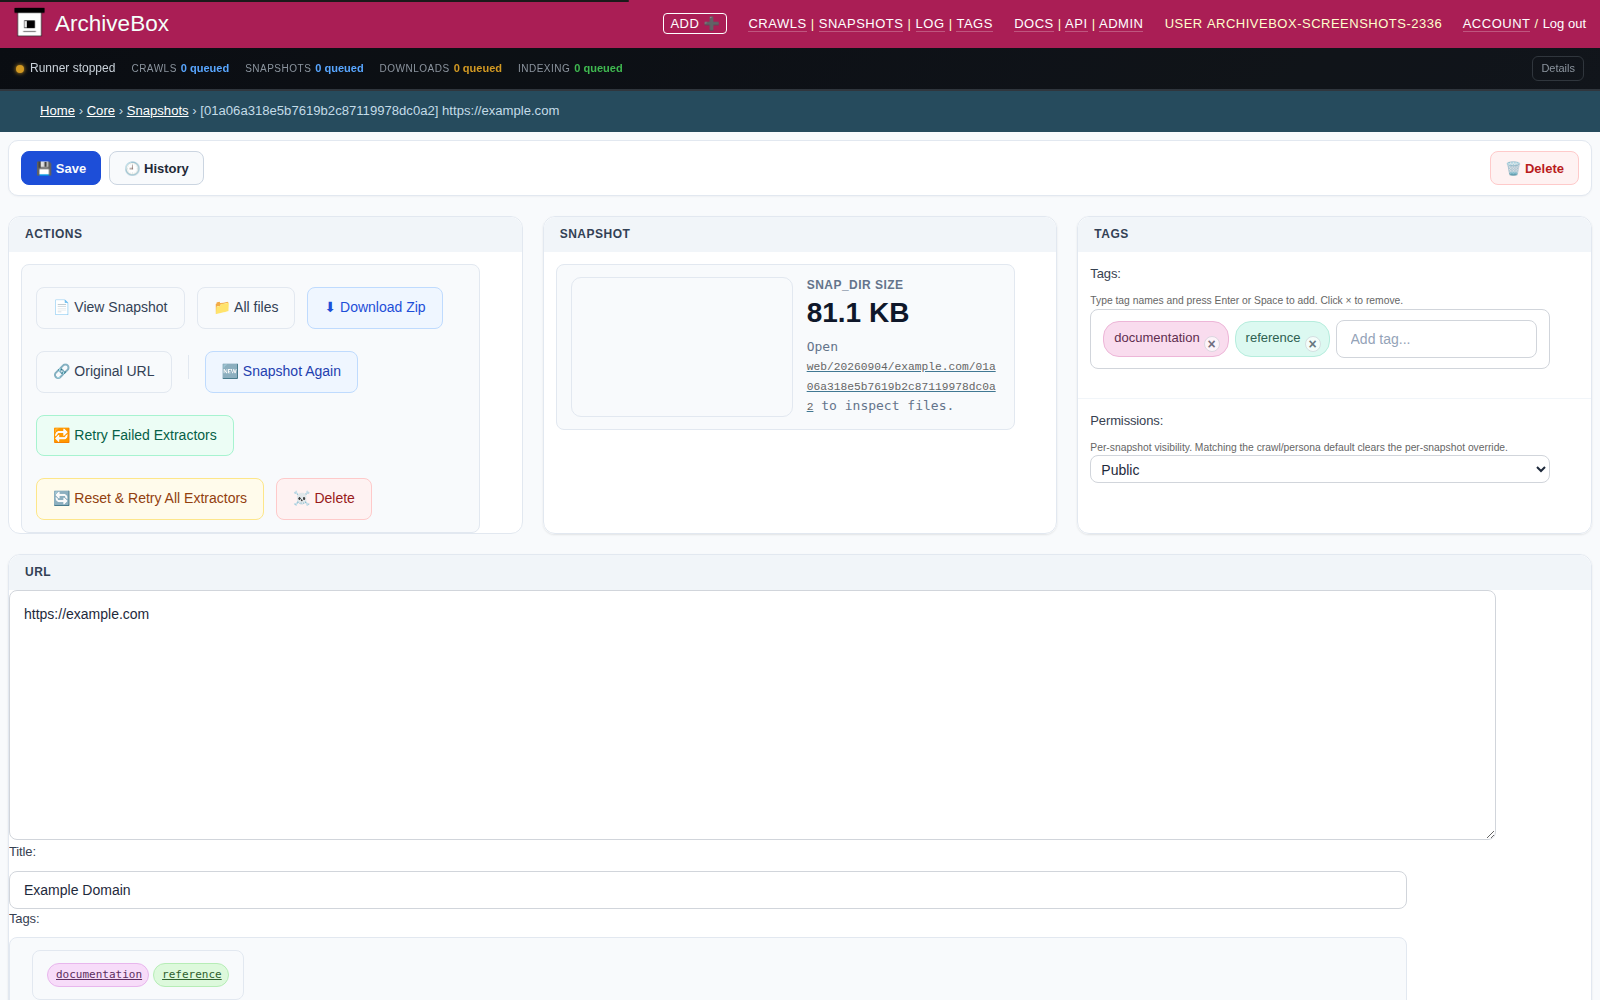The width and height of the screenshot is (1600, 1000).
Task: Open the Original URL link button
Action: [104, 372]
